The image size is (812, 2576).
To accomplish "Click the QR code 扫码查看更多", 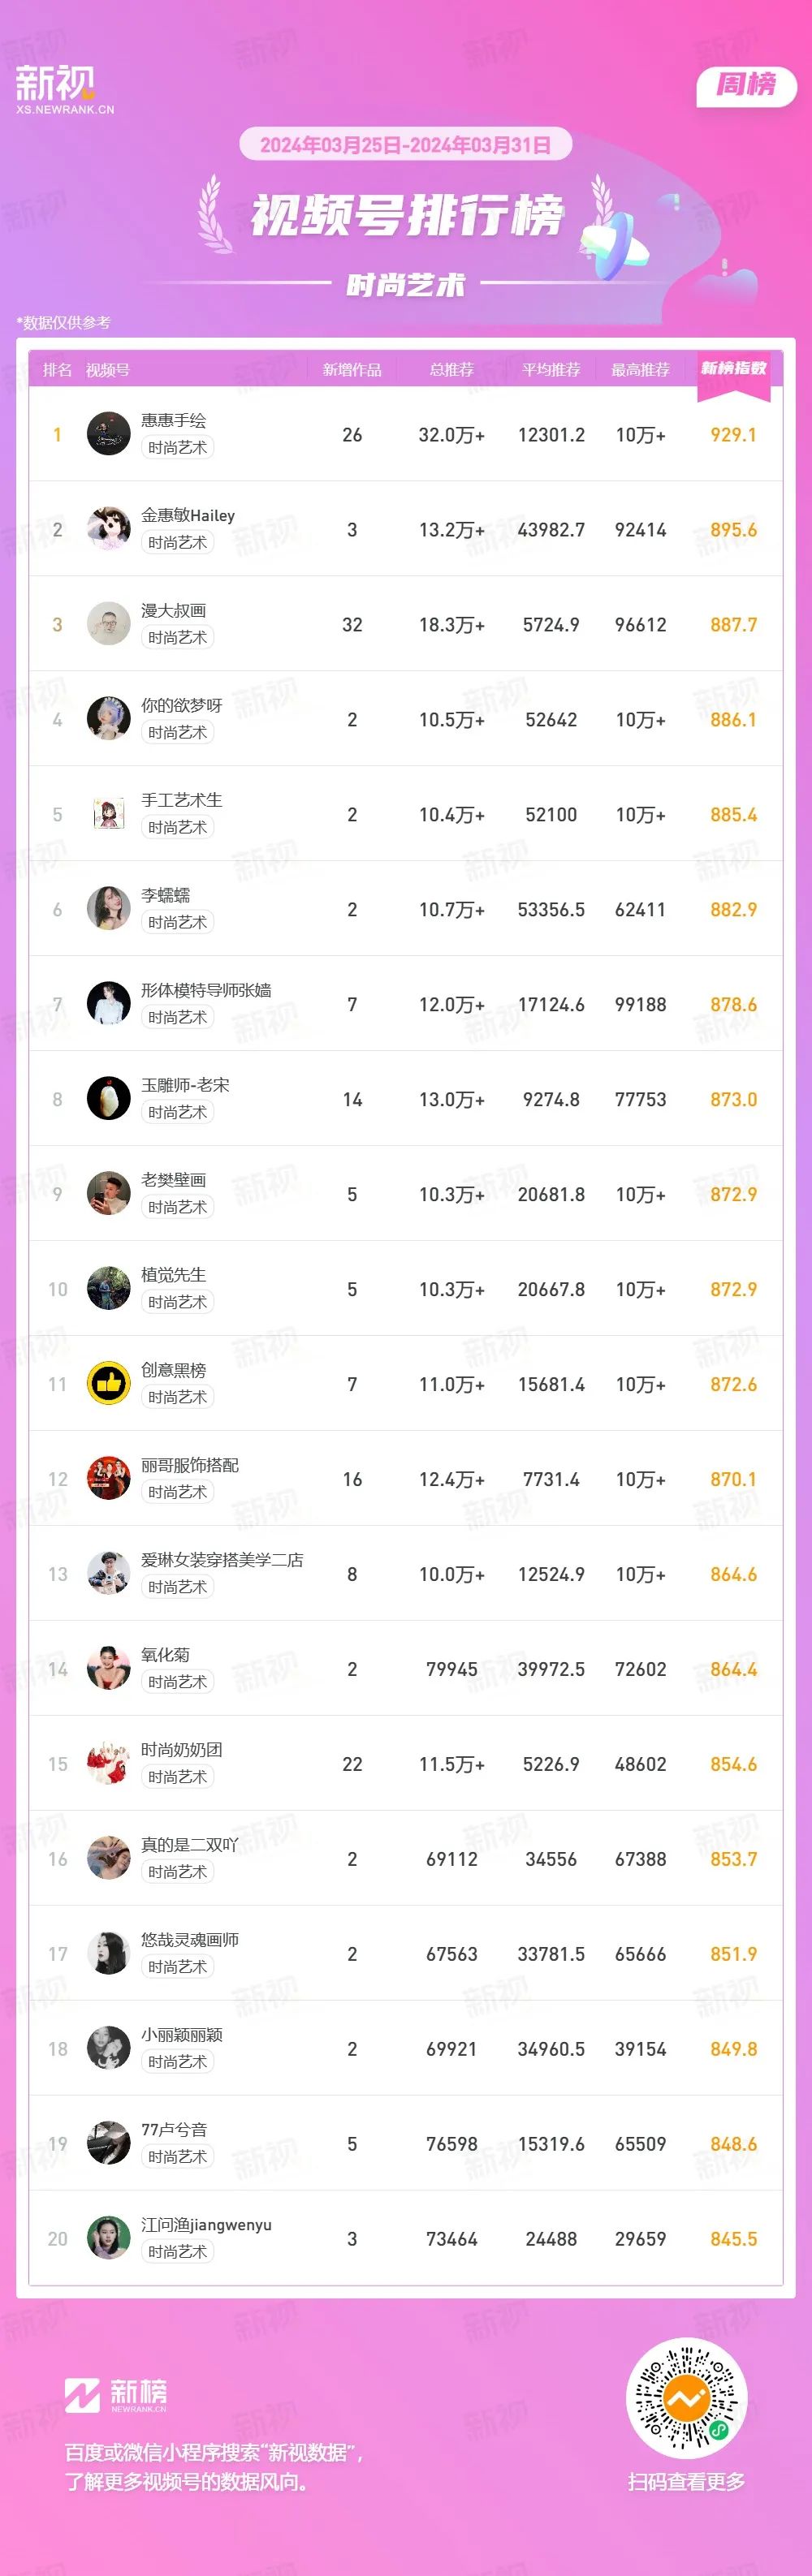I will click(x=687, y=2399).
